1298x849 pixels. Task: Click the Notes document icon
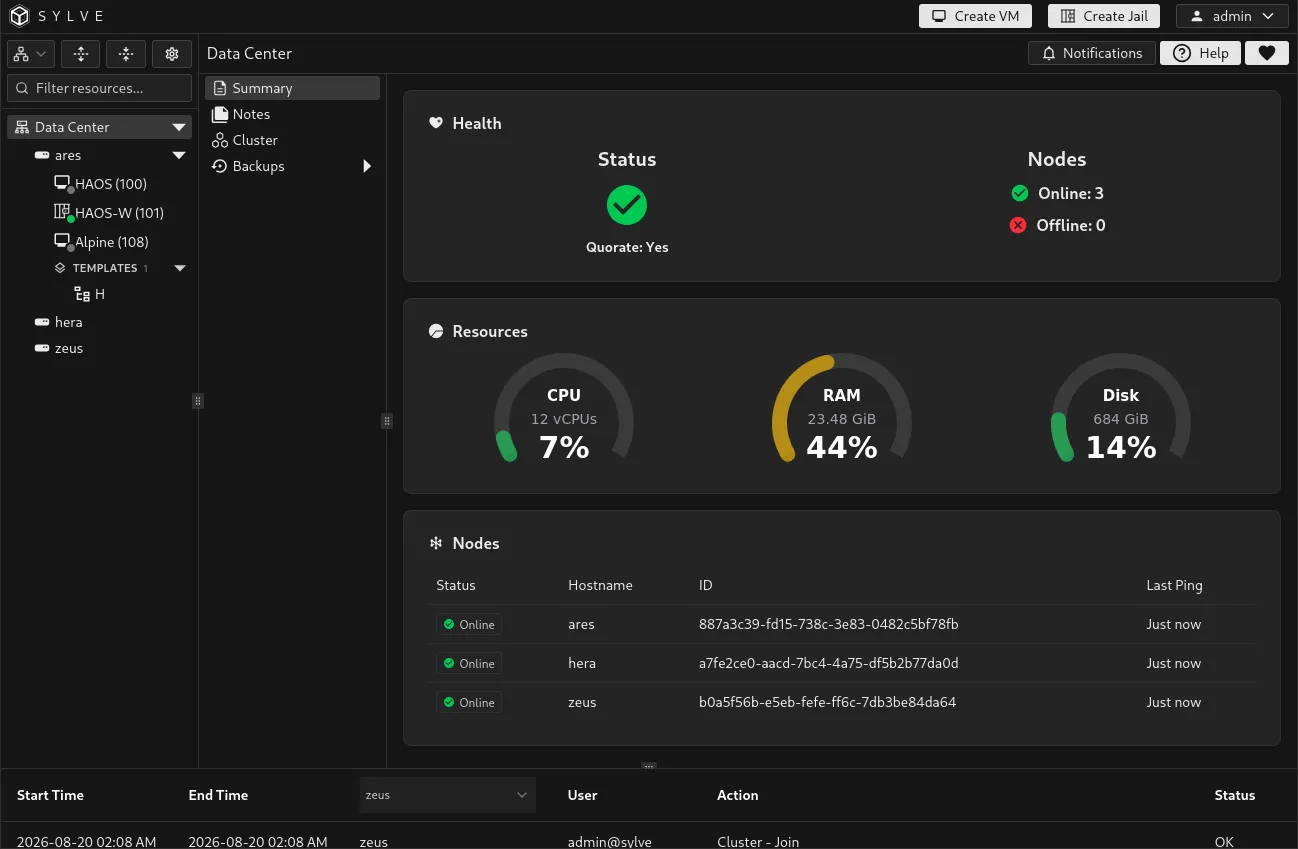(x=220, y=114)
